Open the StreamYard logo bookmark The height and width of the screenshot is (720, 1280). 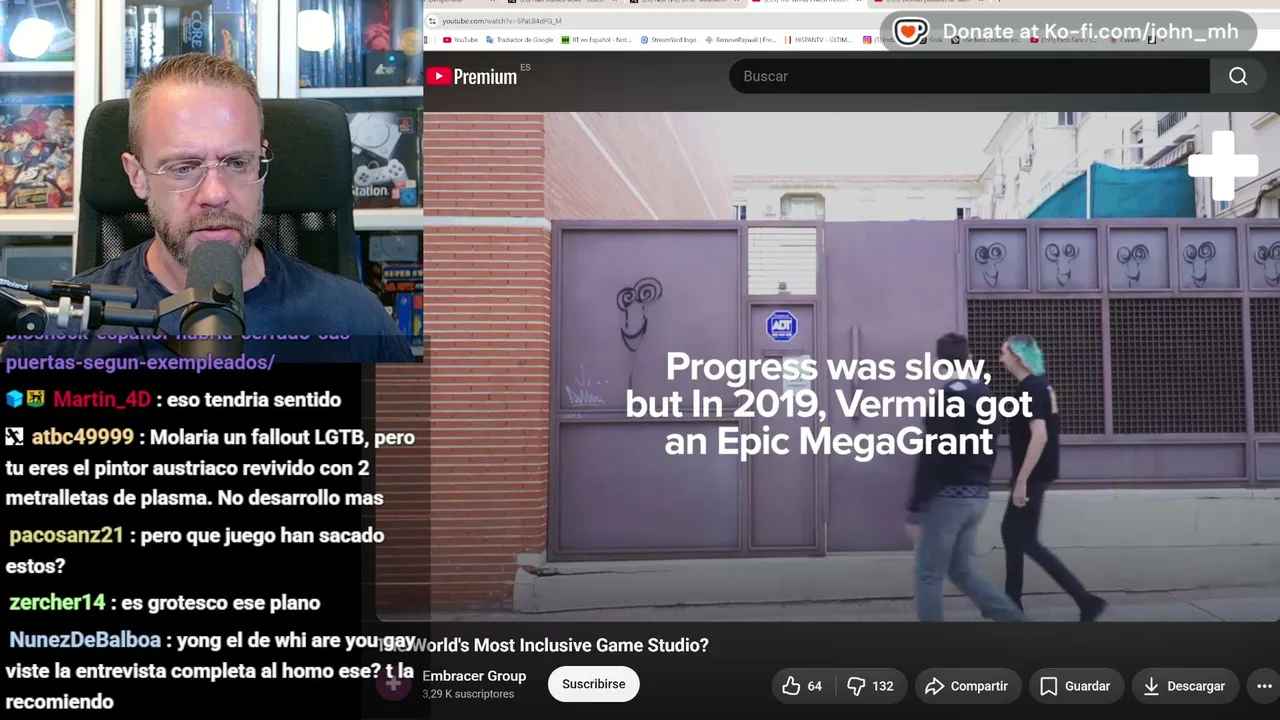point(668,40)
